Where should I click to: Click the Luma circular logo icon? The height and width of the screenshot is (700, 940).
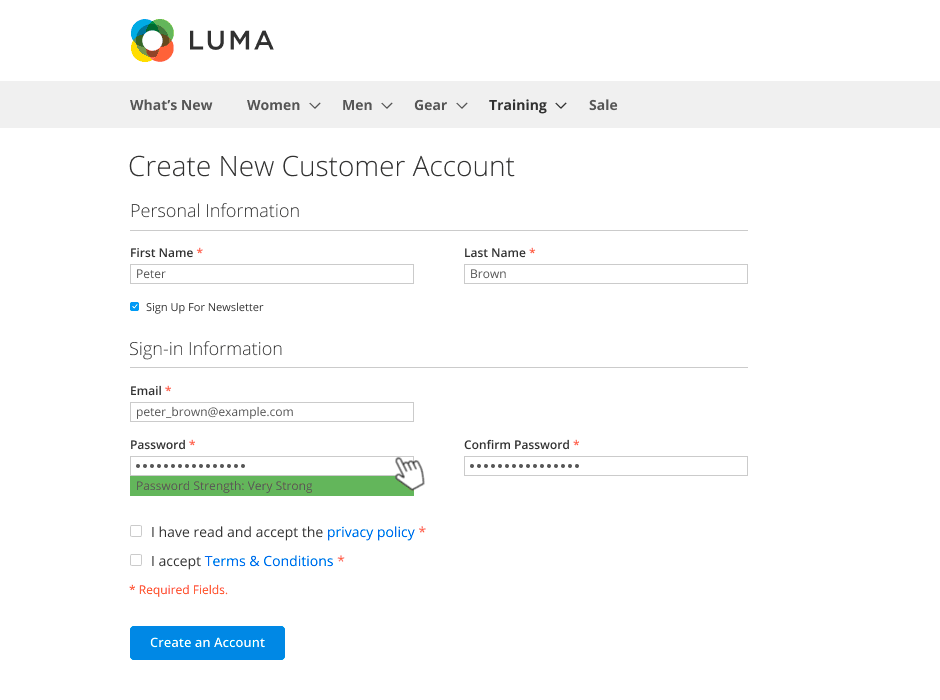pyautogui.click(x=152, y=40)
